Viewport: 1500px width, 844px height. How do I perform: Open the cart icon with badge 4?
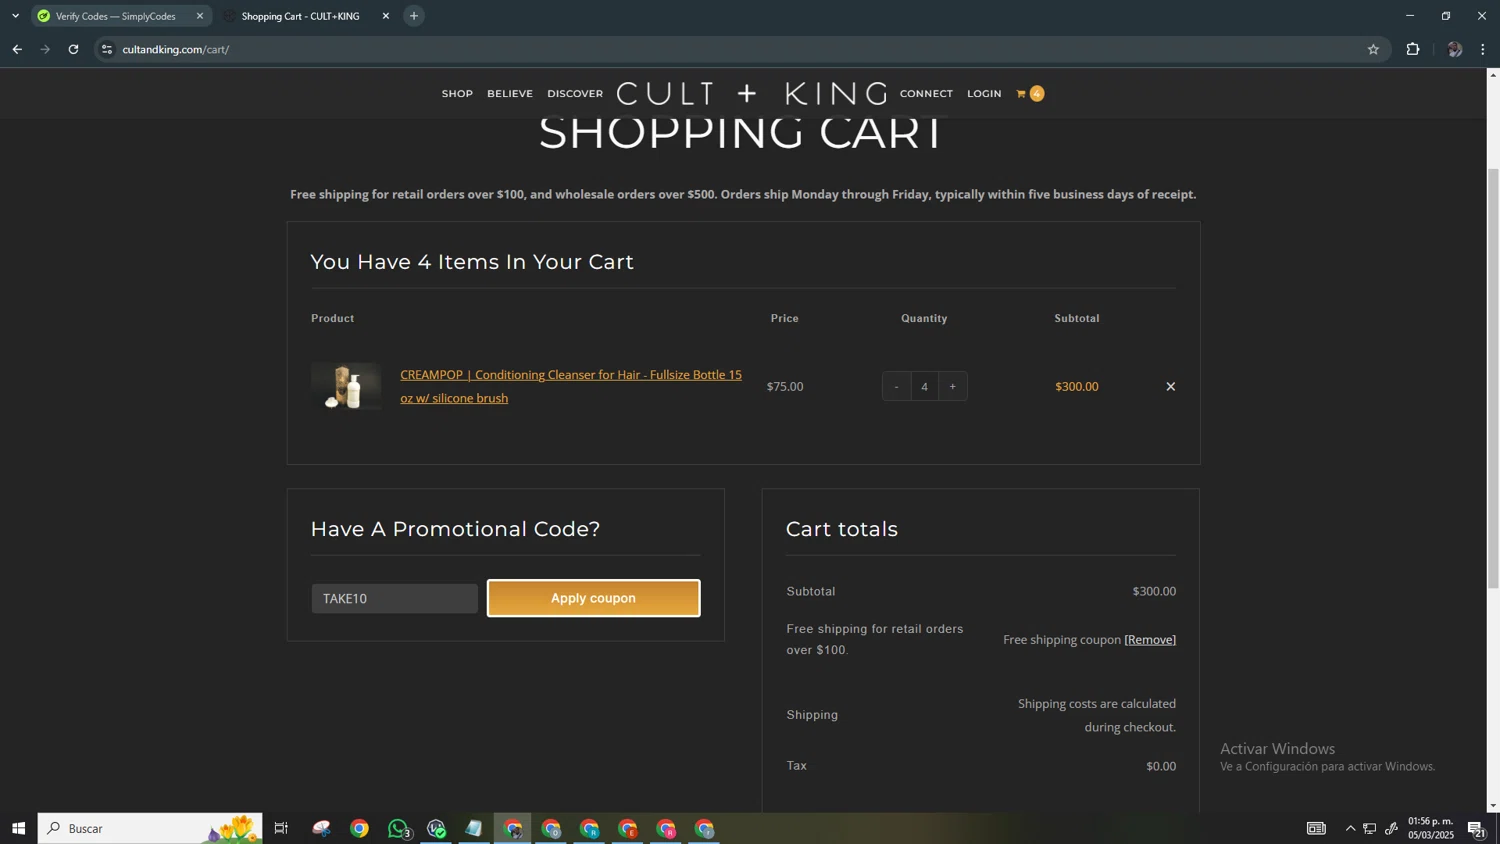1029,93
